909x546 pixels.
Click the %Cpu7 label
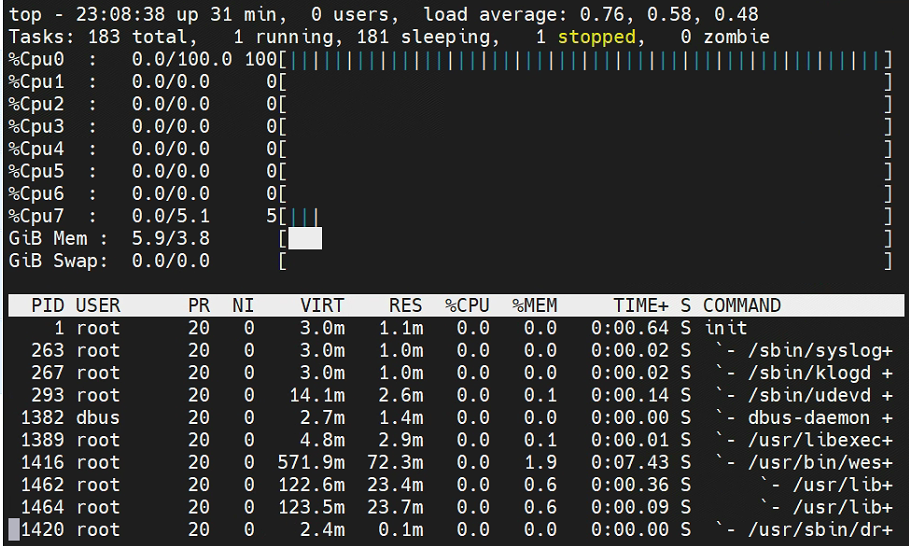[37, 217]
